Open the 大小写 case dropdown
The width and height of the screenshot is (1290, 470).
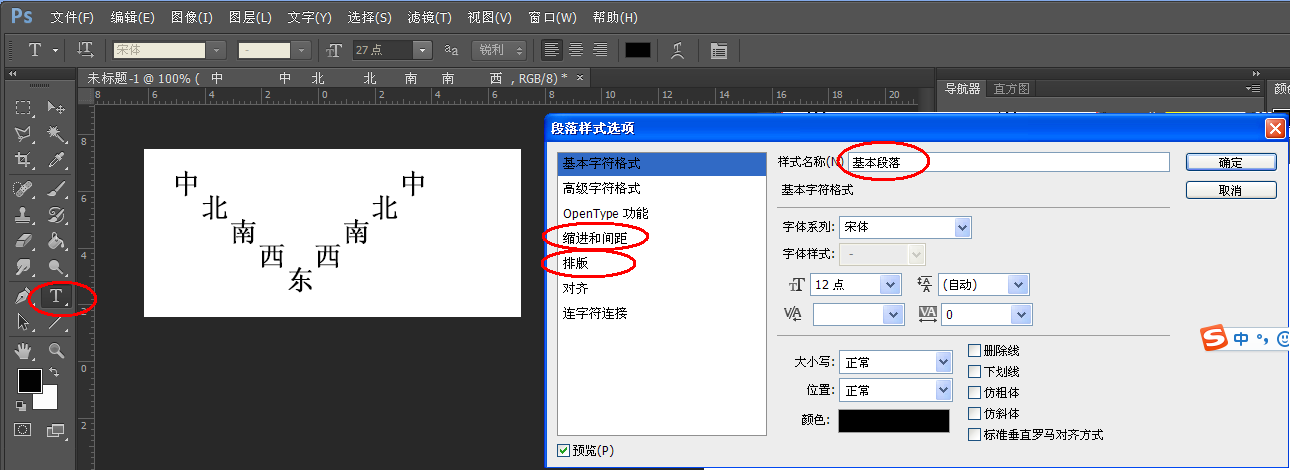(943, 362)
